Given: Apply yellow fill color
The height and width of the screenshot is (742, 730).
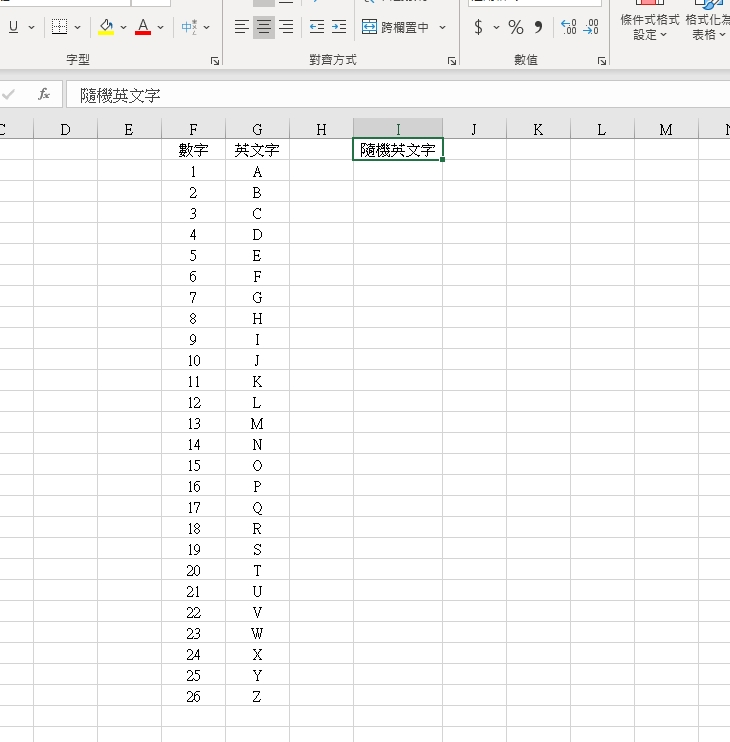Looking at the screenshot, I should point(106,27).
